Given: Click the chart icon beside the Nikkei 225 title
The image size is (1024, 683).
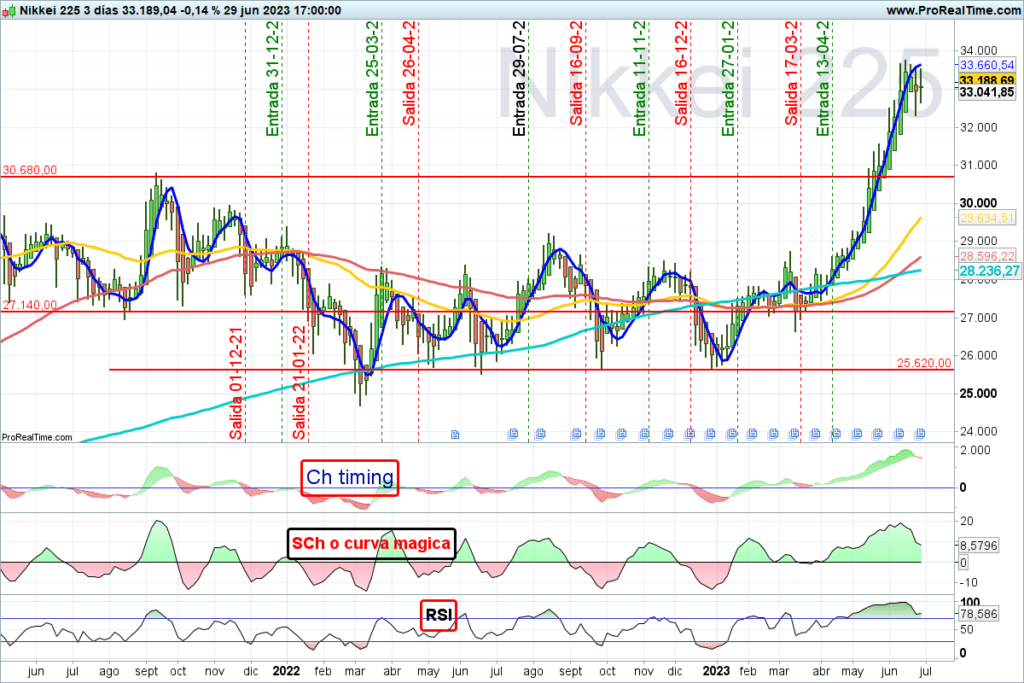Looking at the screenshot, I should [x=8, y=11].
